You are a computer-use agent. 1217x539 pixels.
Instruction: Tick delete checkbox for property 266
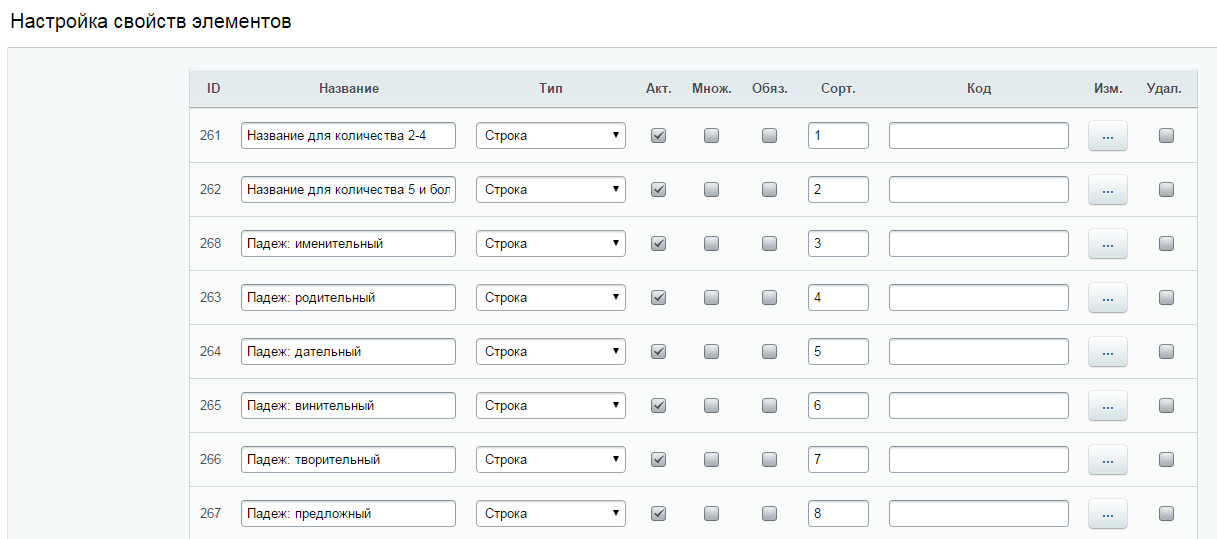pos(1166,459)
